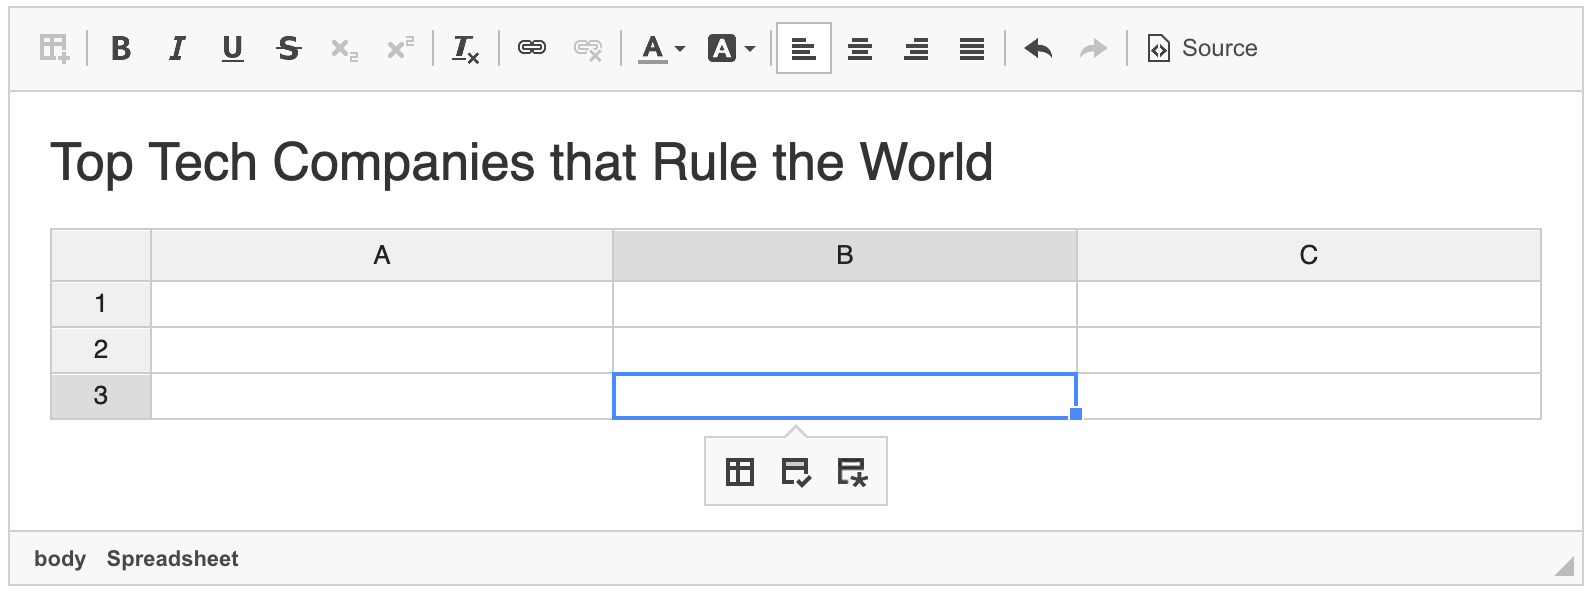Select row 1 header
The image size is (1594, 592).
101,304
